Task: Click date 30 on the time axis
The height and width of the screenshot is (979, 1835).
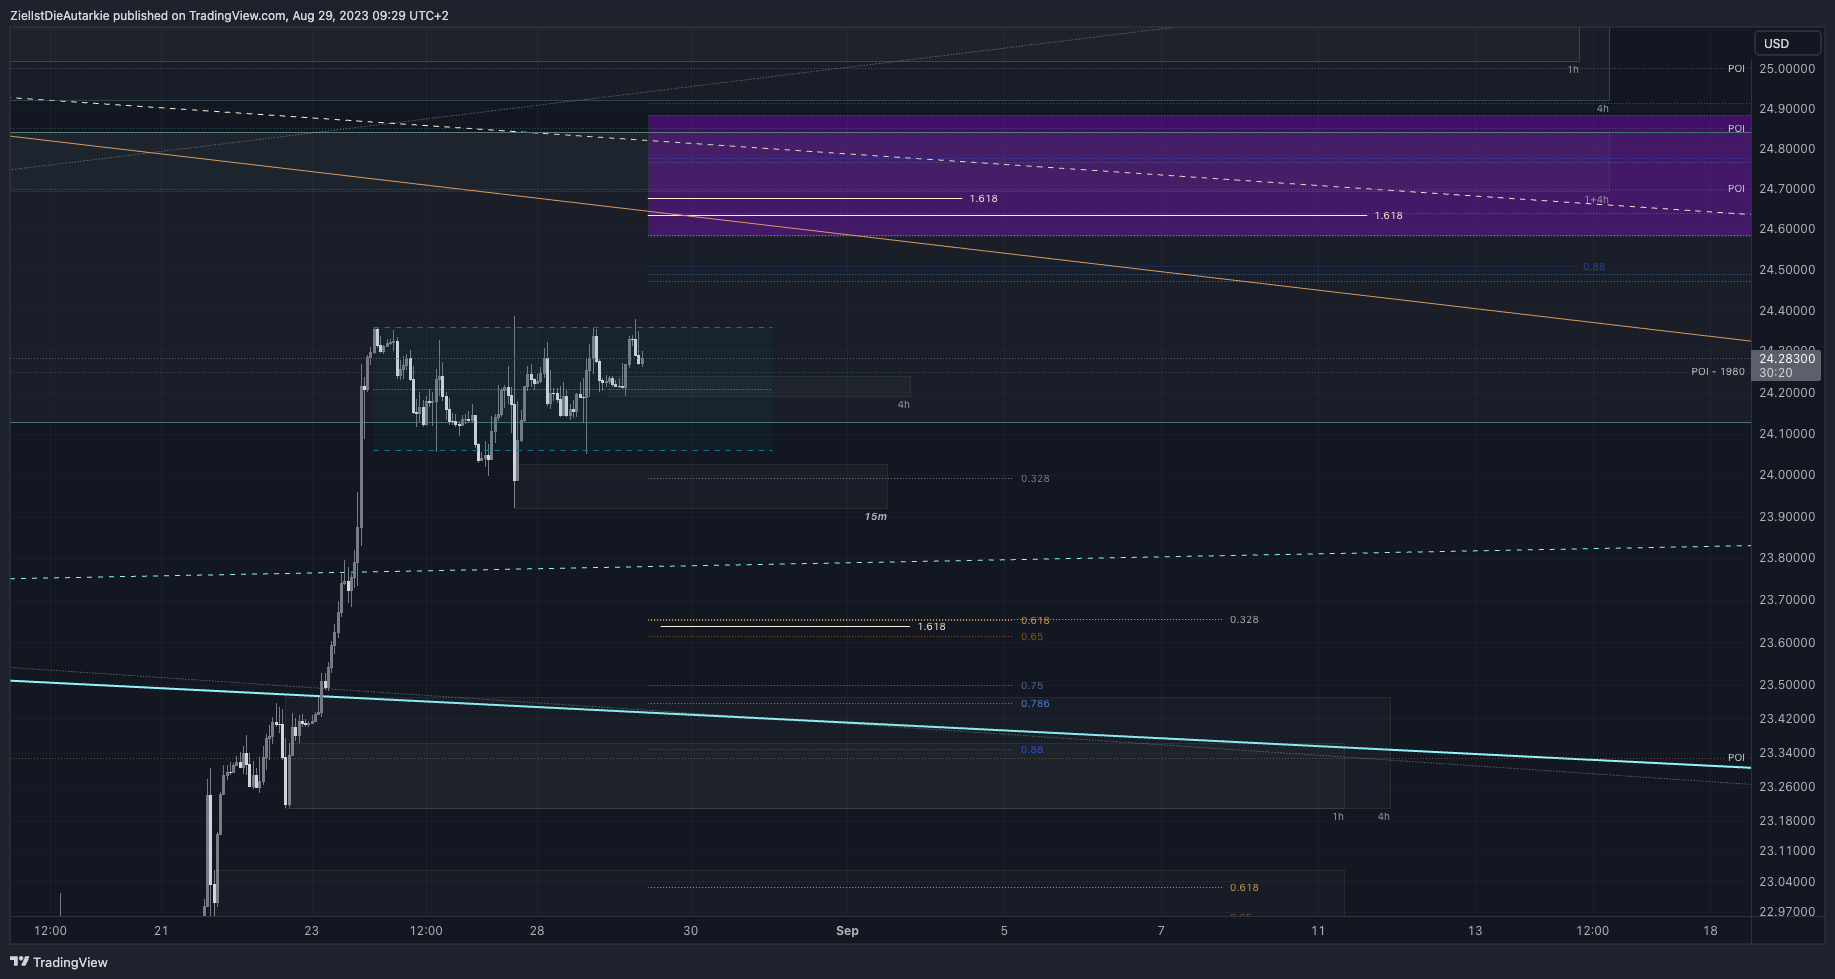Action: (690, 931)
